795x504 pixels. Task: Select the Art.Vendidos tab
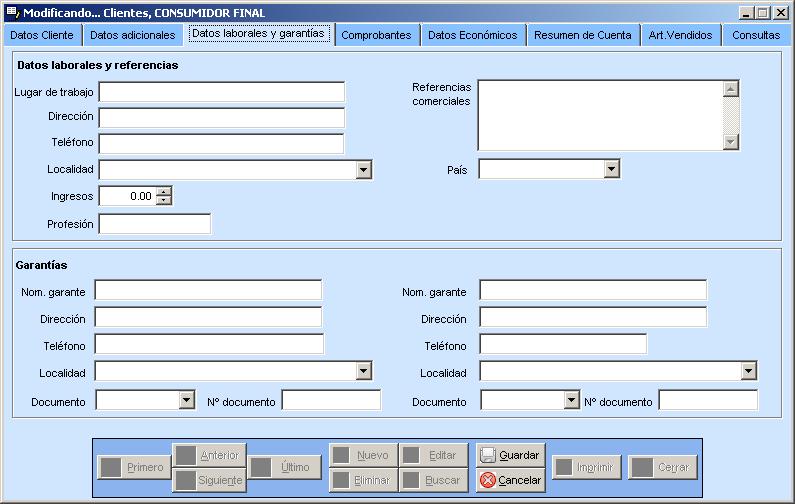680,35
